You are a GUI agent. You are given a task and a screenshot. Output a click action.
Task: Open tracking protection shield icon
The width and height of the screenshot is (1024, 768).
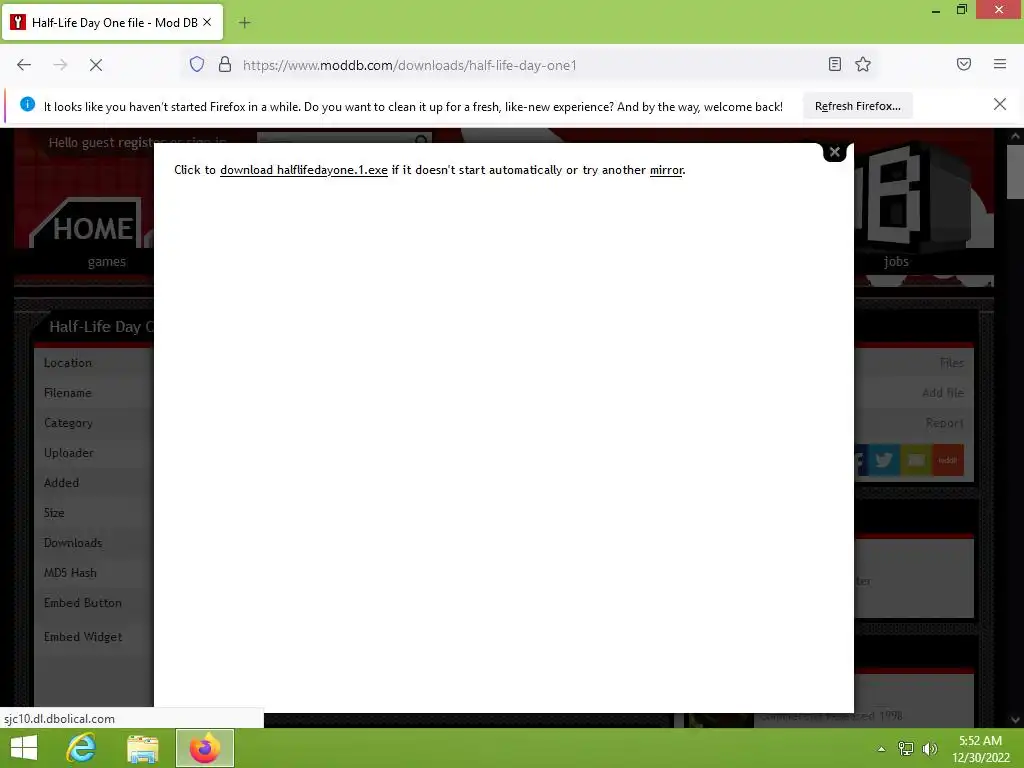pos(197,64)
